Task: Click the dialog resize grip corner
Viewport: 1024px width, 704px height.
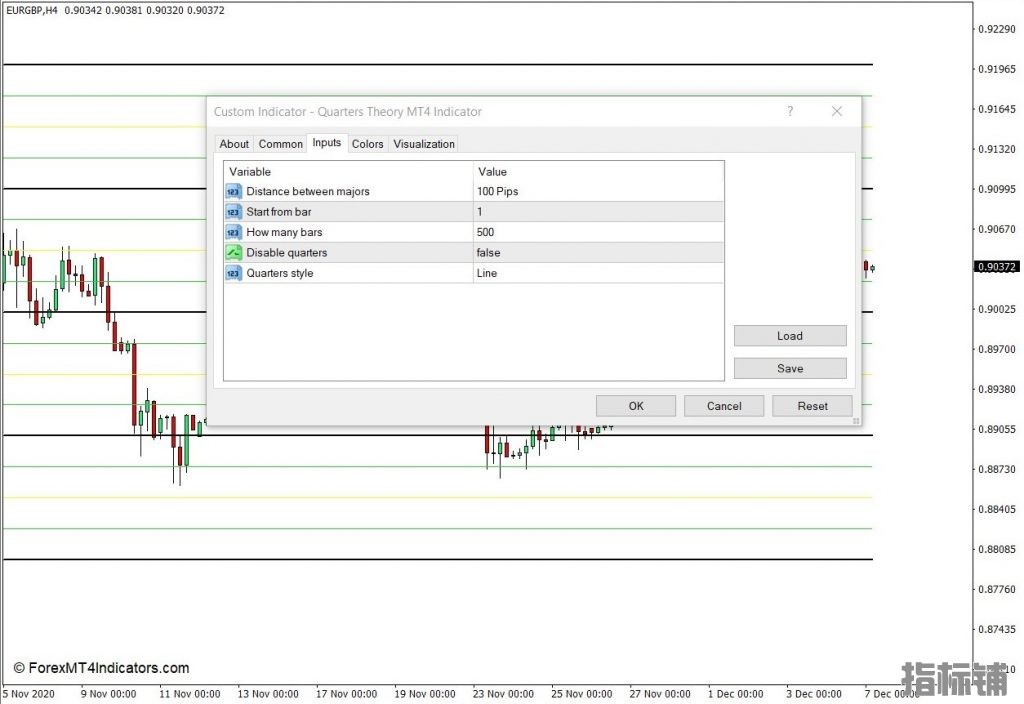Action: click(856, 421)
